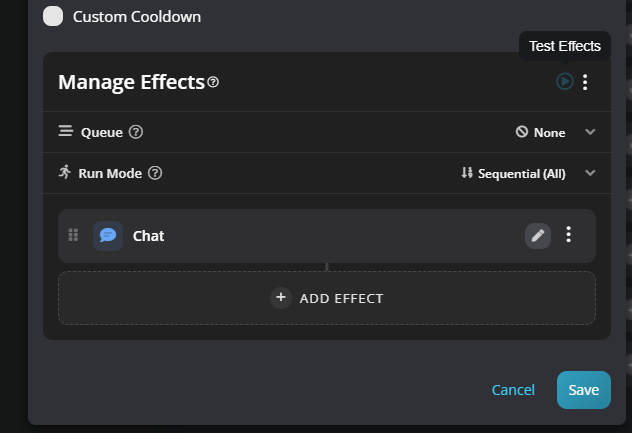Change the Sequential (All) run mode selection
The image size is (632, 433).
click(513, 173)
